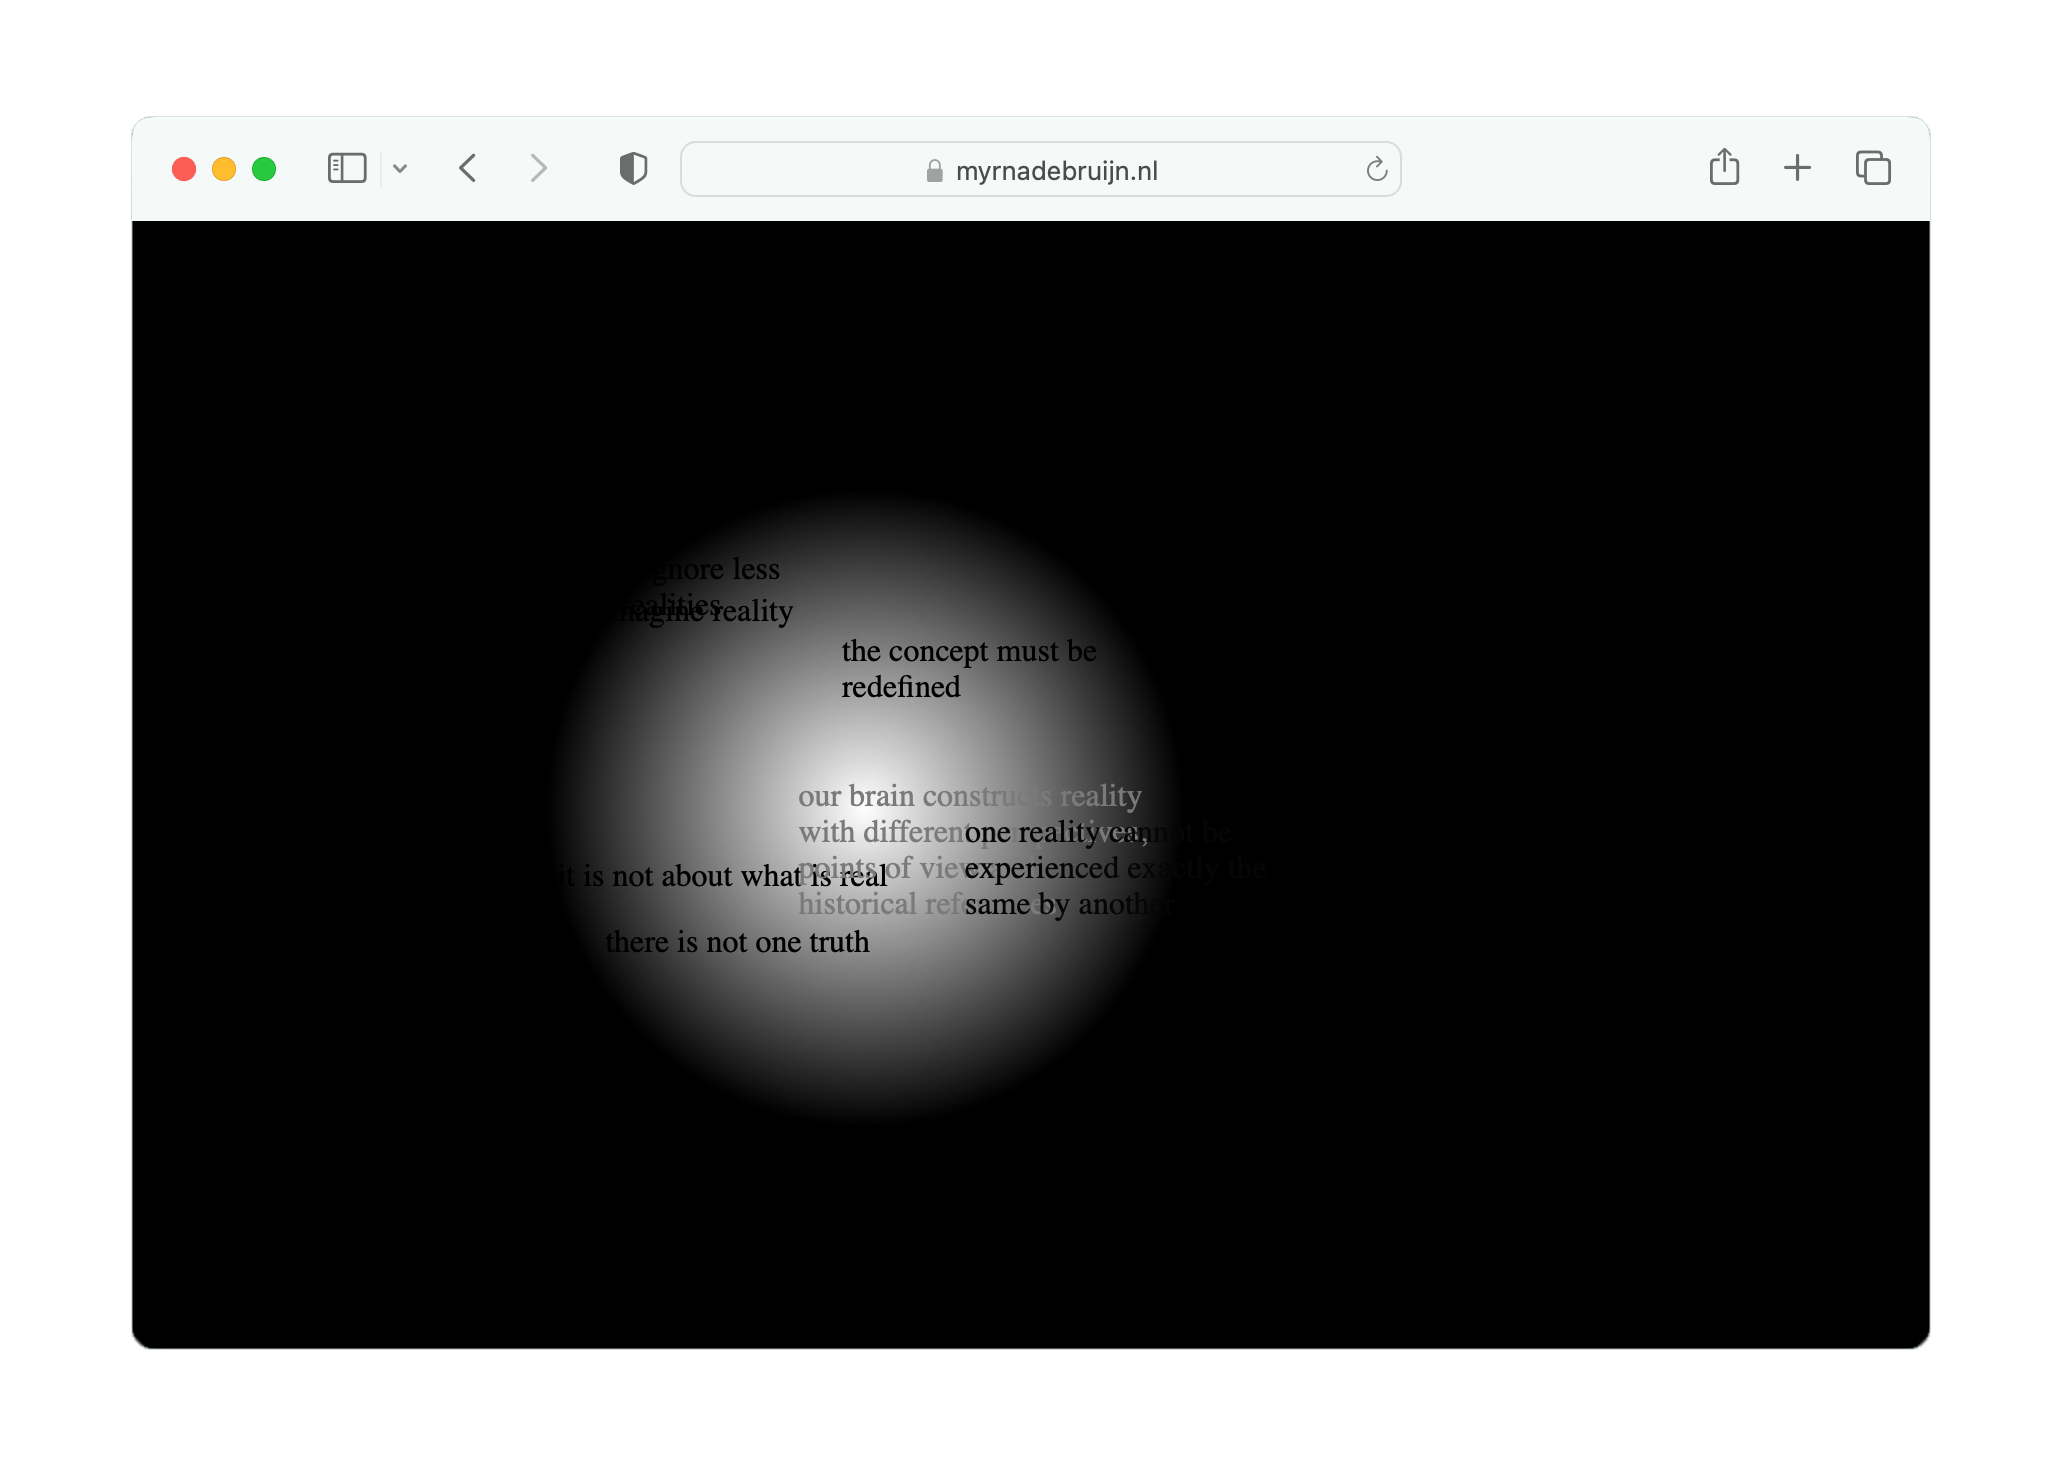Open the privacy report shield icon
The image size is (2059, 1461).
point(633,168)
